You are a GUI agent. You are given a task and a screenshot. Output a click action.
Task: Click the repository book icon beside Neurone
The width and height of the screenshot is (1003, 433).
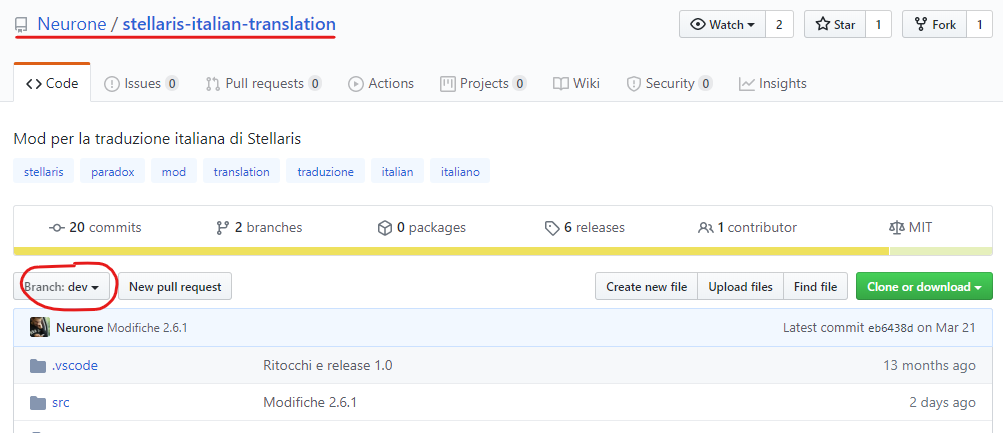21,26
